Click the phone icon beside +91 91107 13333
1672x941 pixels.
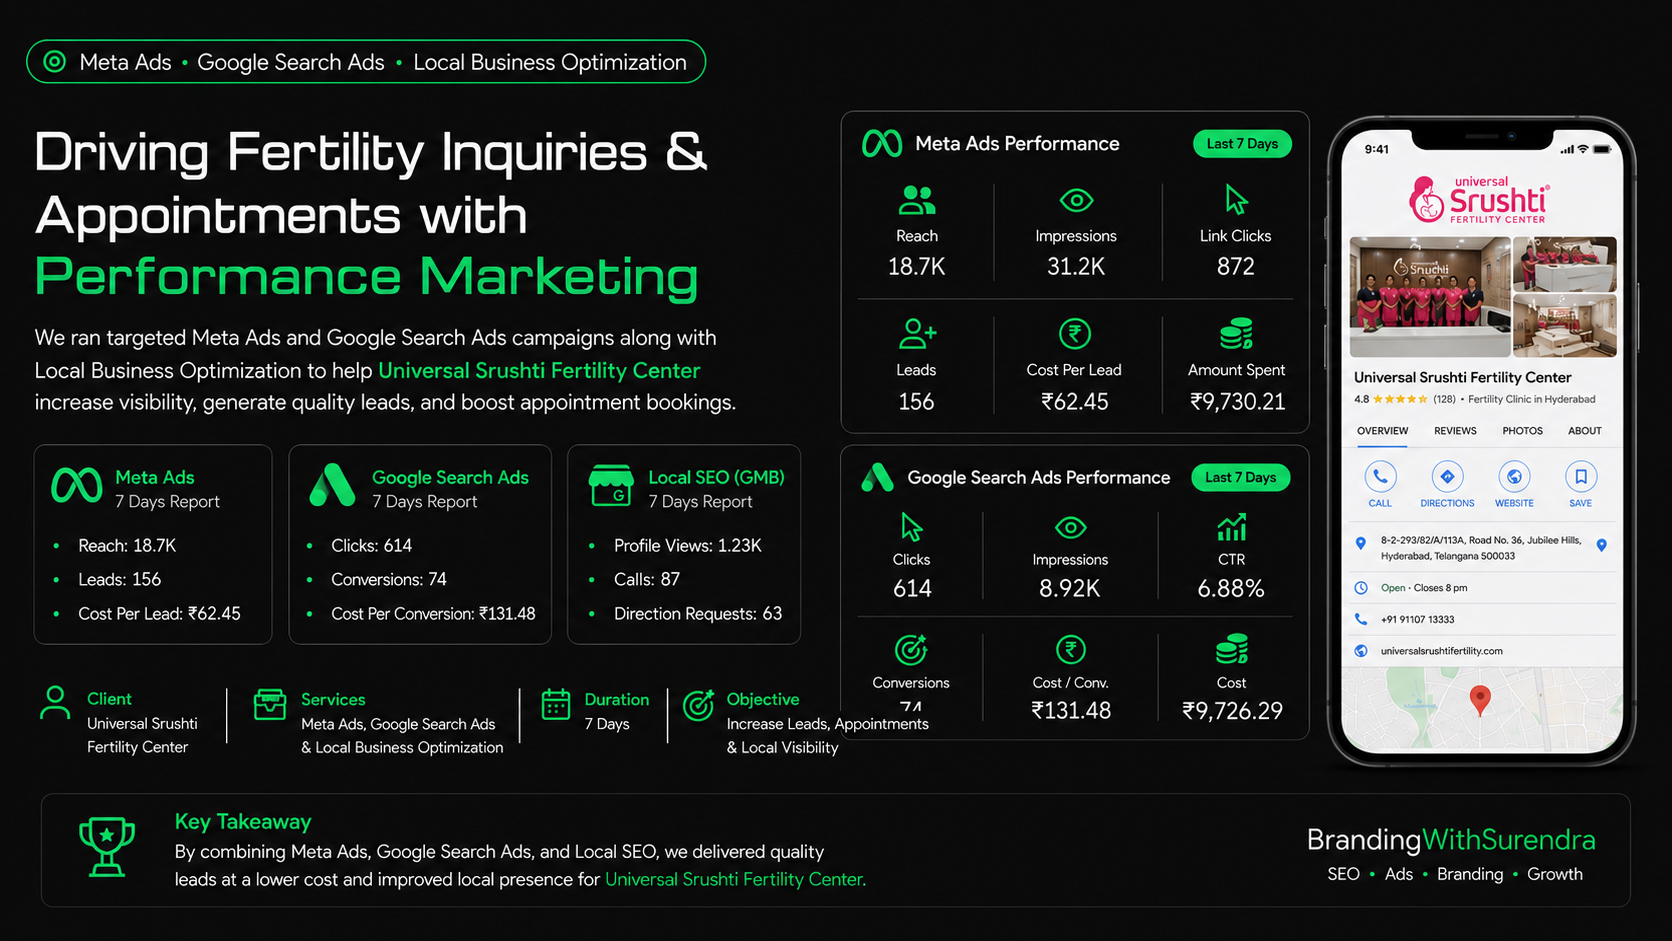(1361, 619)
